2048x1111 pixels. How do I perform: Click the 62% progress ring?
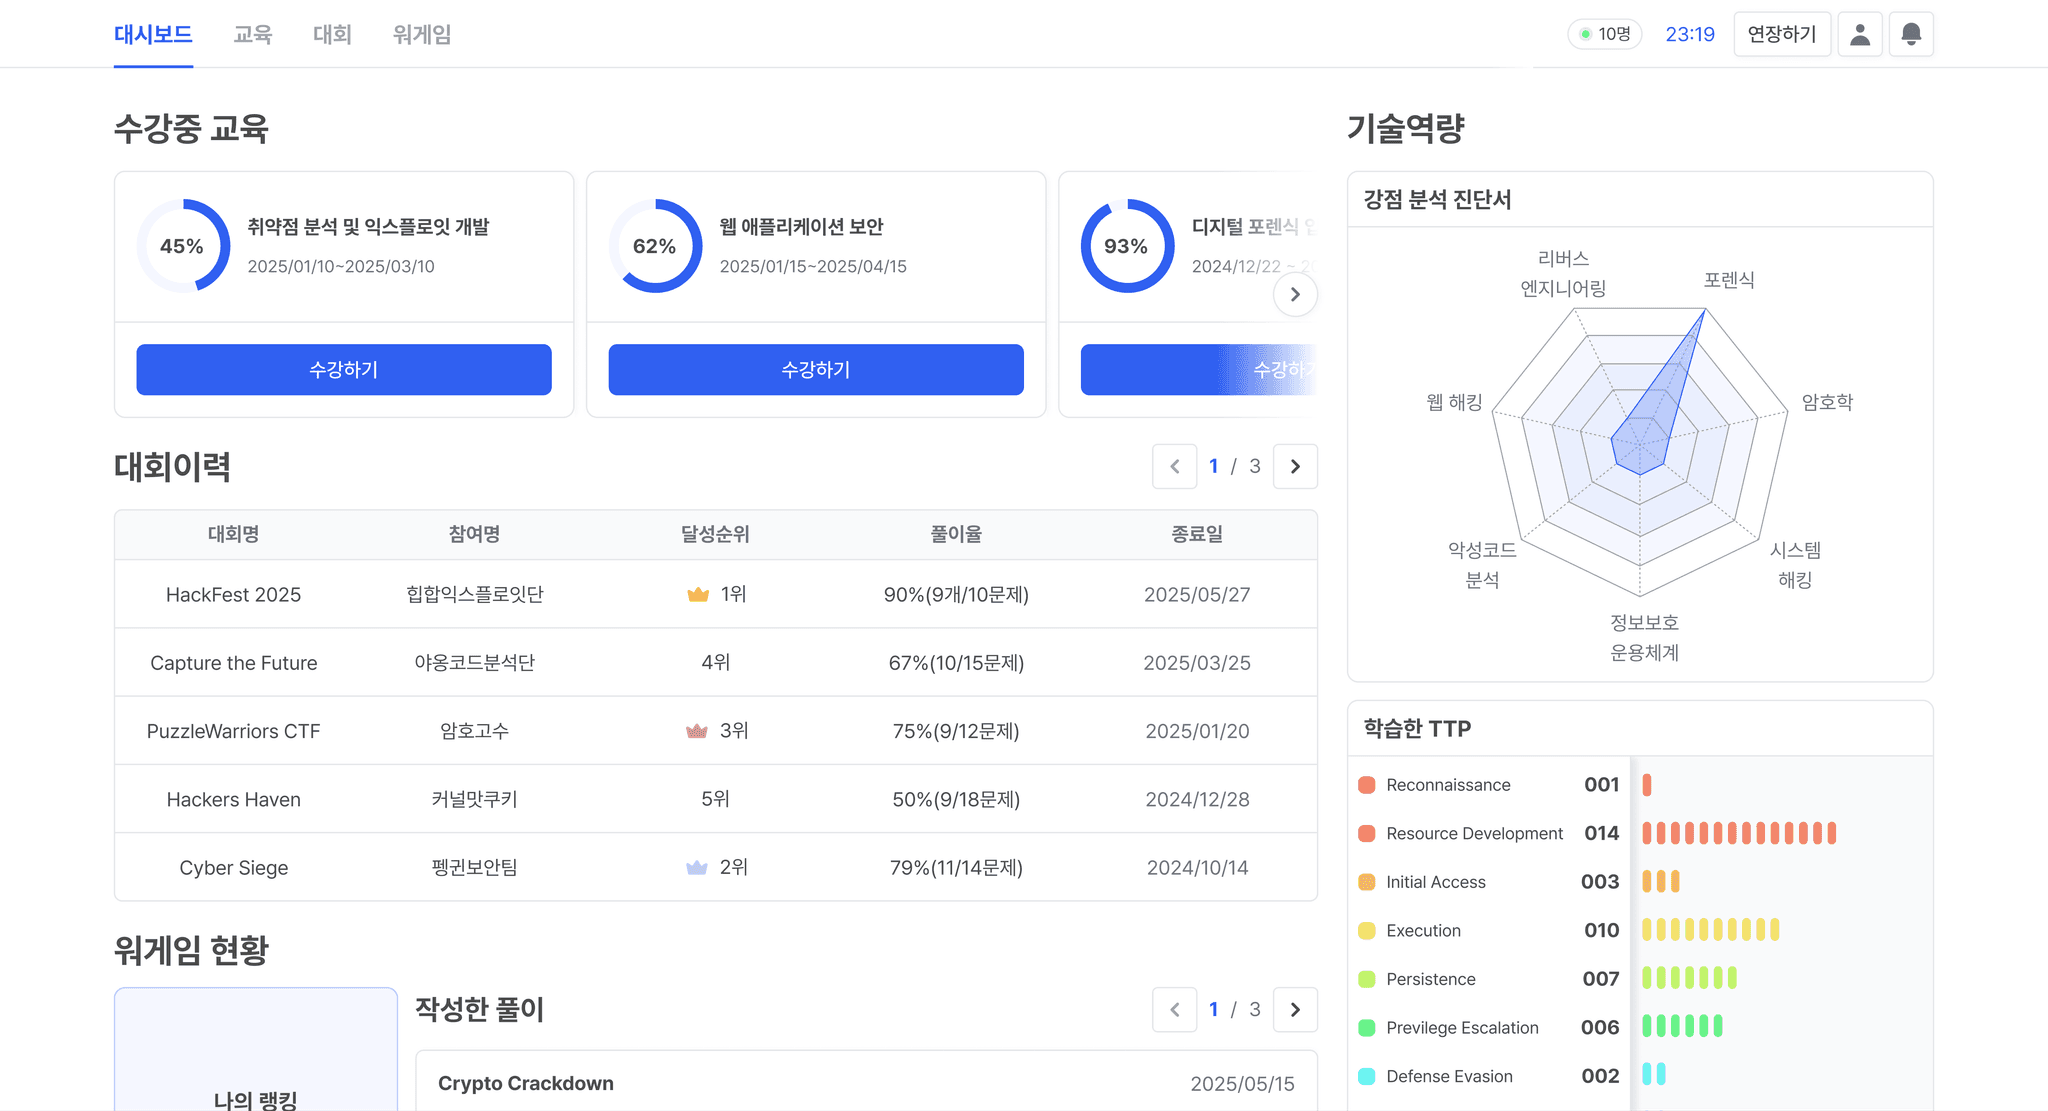(x=655, y=246)
